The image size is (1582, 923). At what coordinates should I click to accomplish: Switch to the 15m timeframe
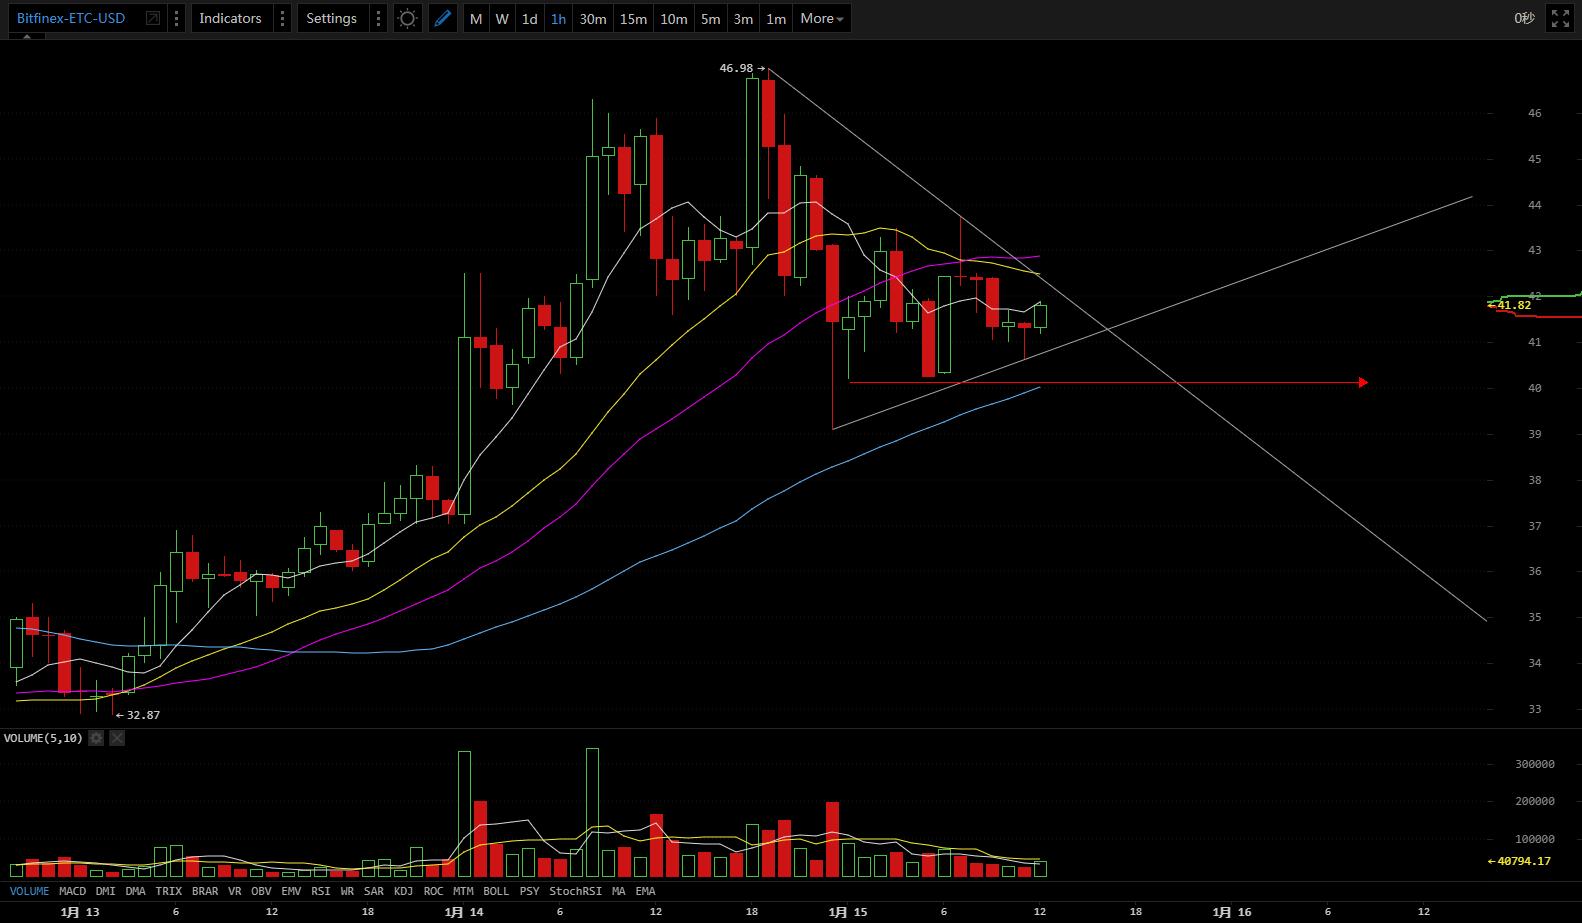633,18
